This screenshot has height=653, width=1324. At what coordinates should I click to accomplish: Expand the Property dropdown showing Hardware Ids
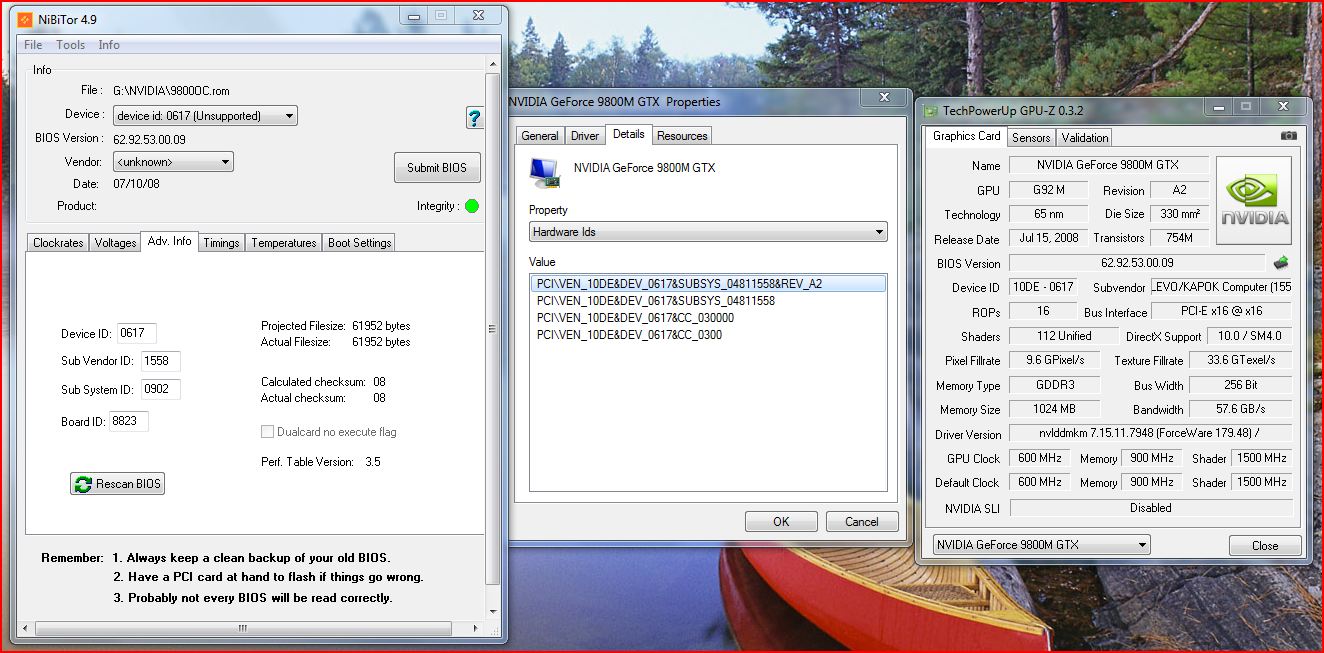(708, 232)
